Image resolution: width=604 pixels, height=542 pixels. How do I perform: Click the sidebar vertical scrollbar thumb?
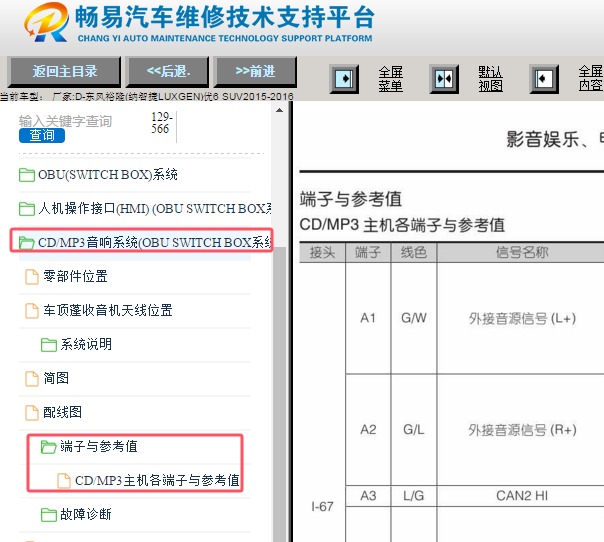[279, 394]
